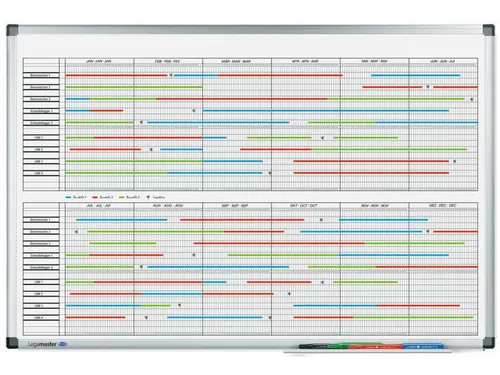Click February inspection marker in Schaufelbagger 2 row
The image size is (500, 375).
[x=141, y=123]
